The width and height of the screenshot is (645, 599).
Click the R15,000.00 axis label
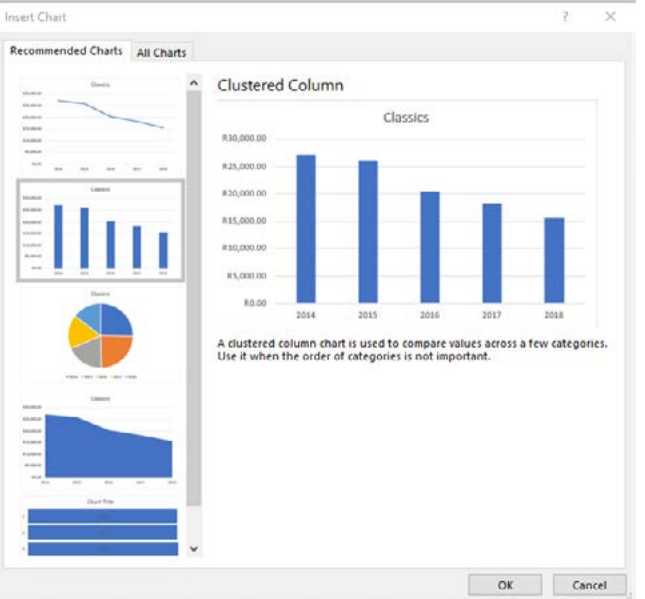(x=244, y=221)
